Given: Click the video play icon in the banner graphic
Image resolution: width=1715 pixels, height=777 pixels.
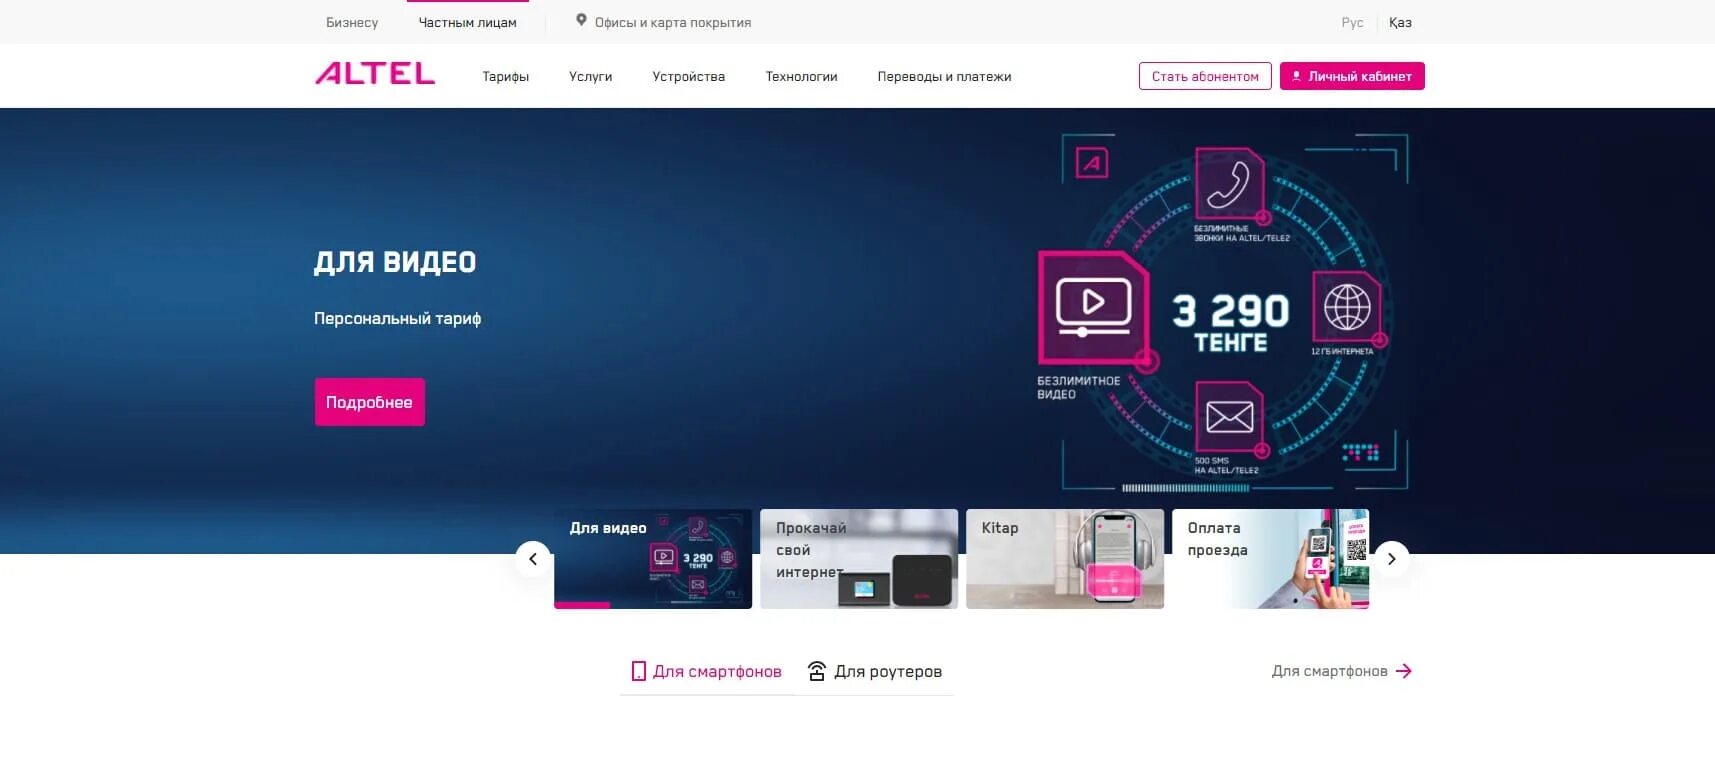Looking at the screenshot, I should (x=1093, y=306).
